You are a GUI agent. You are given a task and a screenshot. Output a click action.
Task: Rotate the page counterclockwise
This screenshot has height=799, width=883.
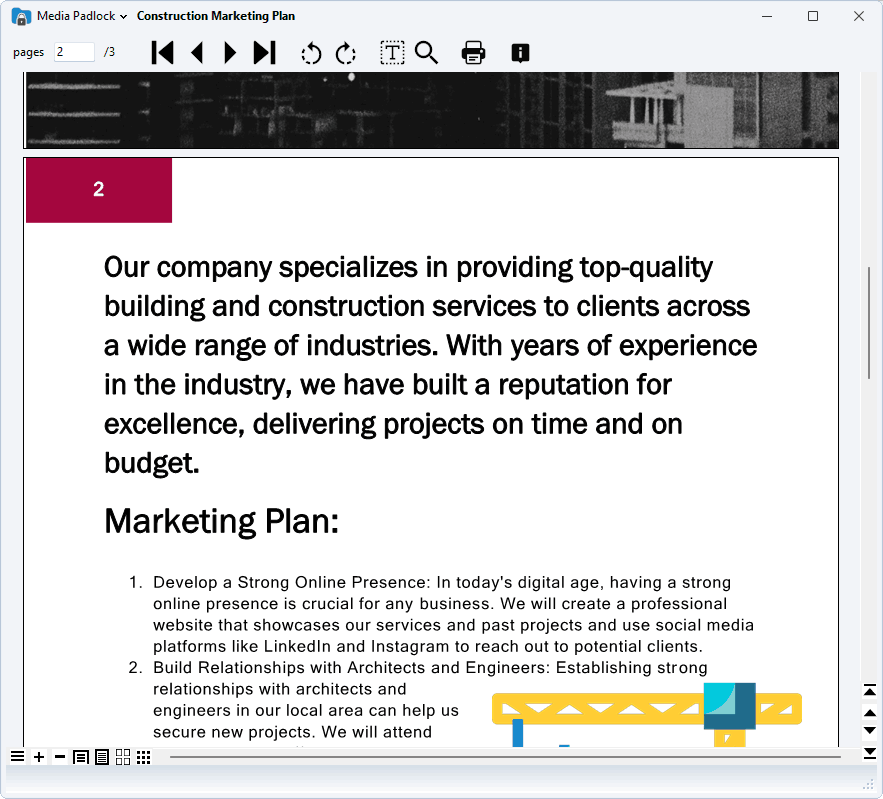pos(312,53)
